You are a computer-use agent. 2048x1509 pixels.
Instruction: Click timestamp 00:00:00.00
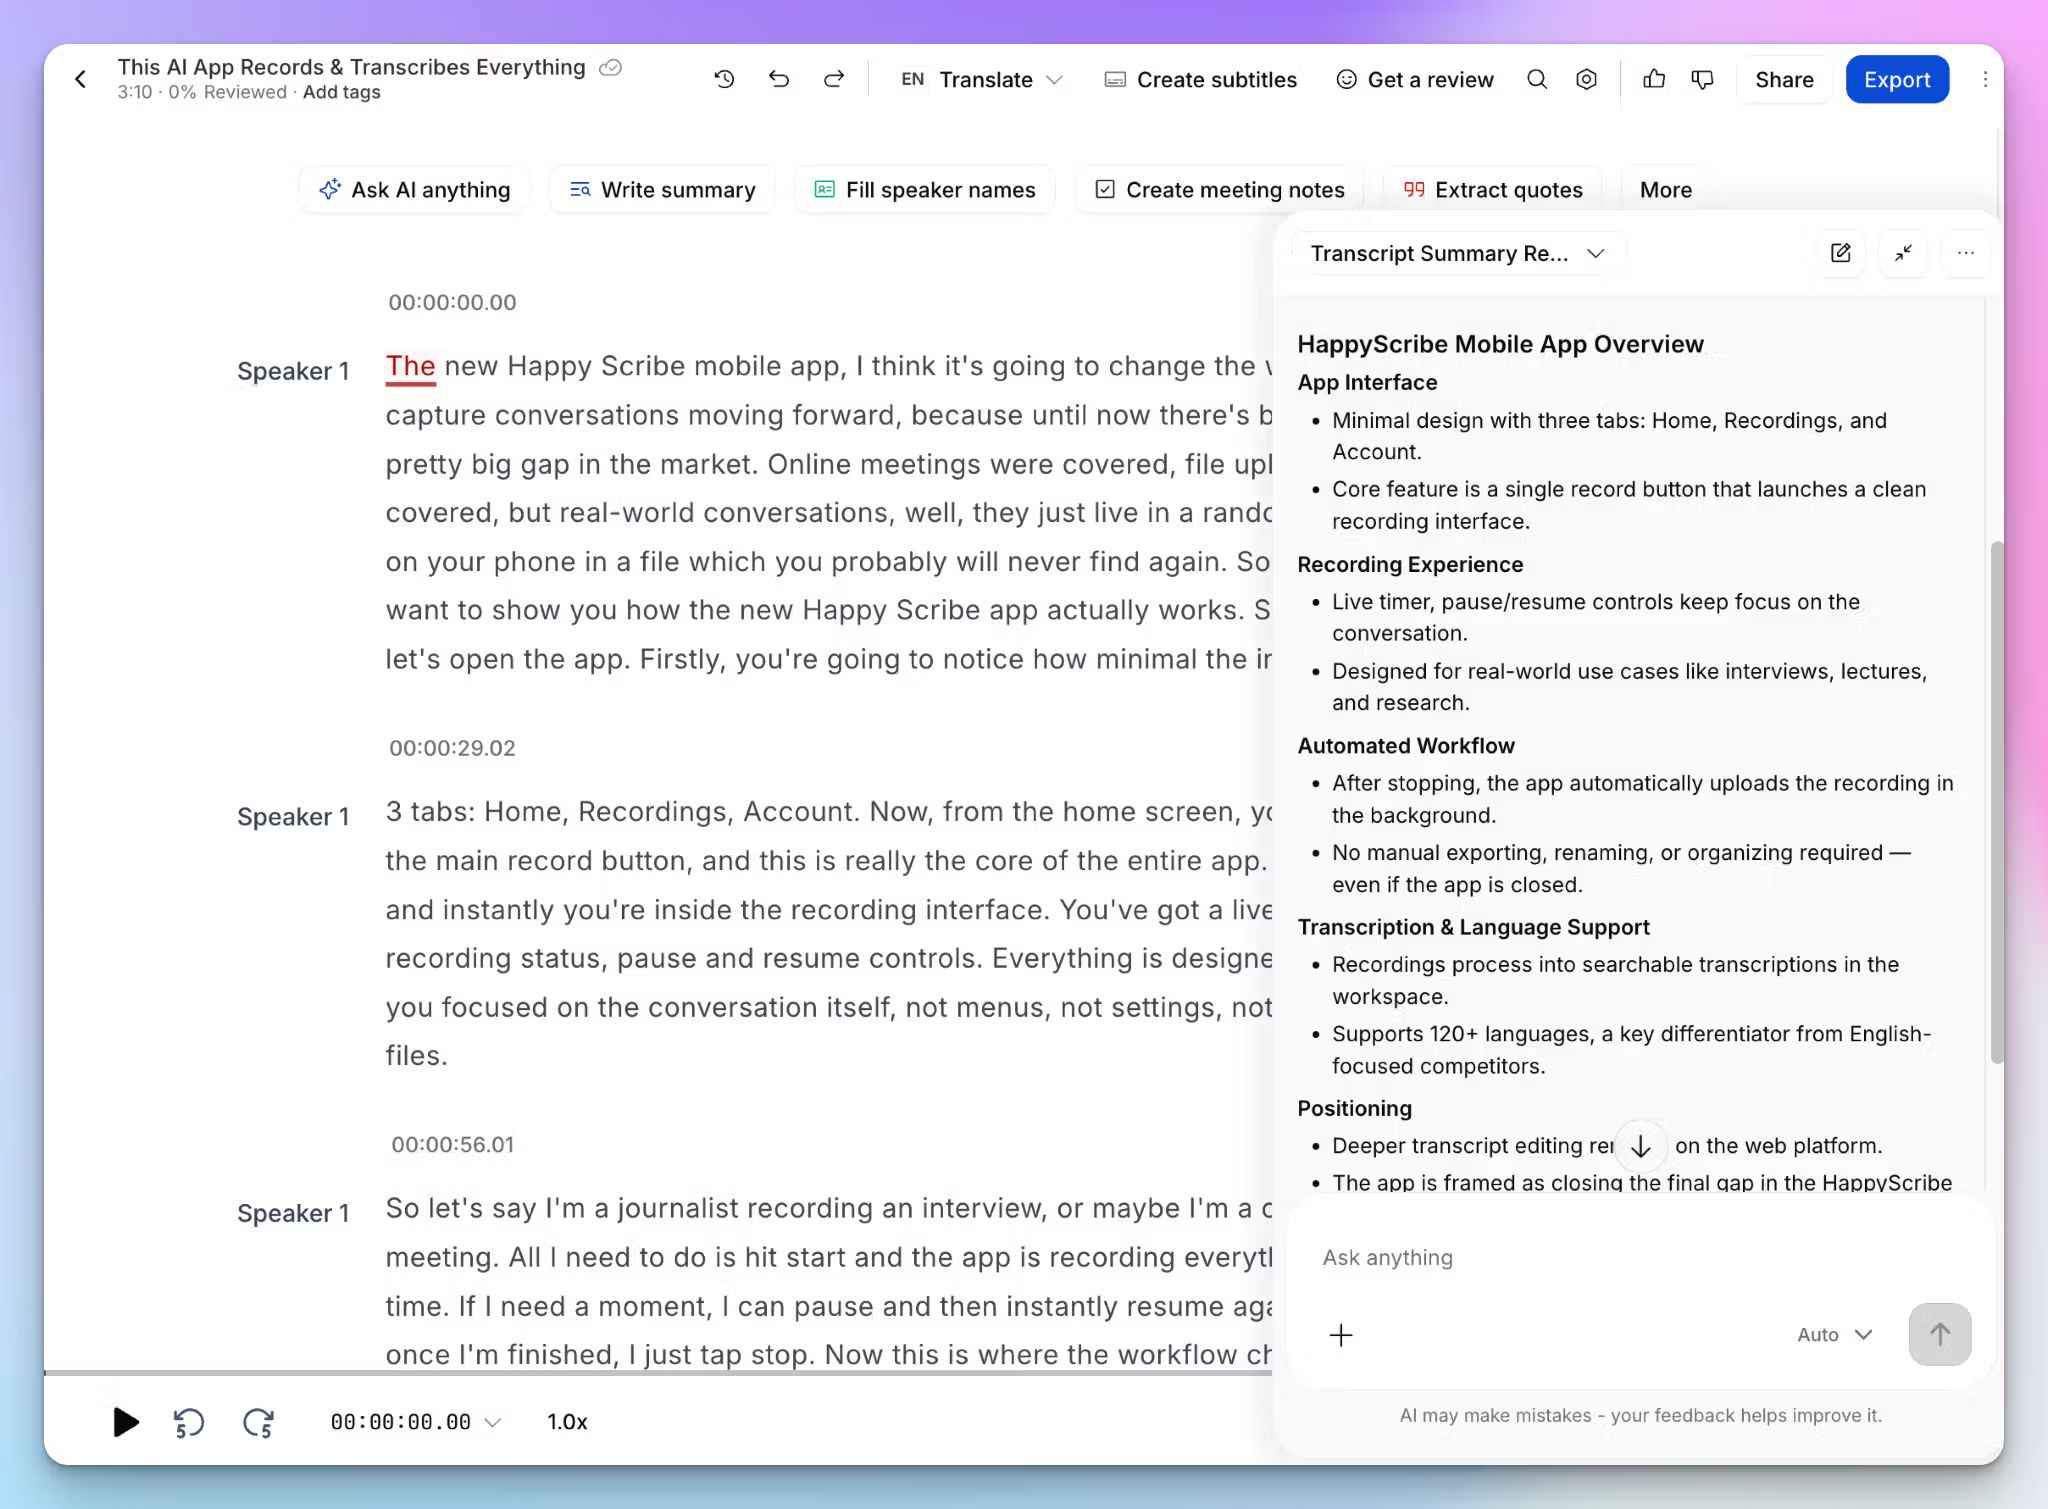tap(452, 302)
